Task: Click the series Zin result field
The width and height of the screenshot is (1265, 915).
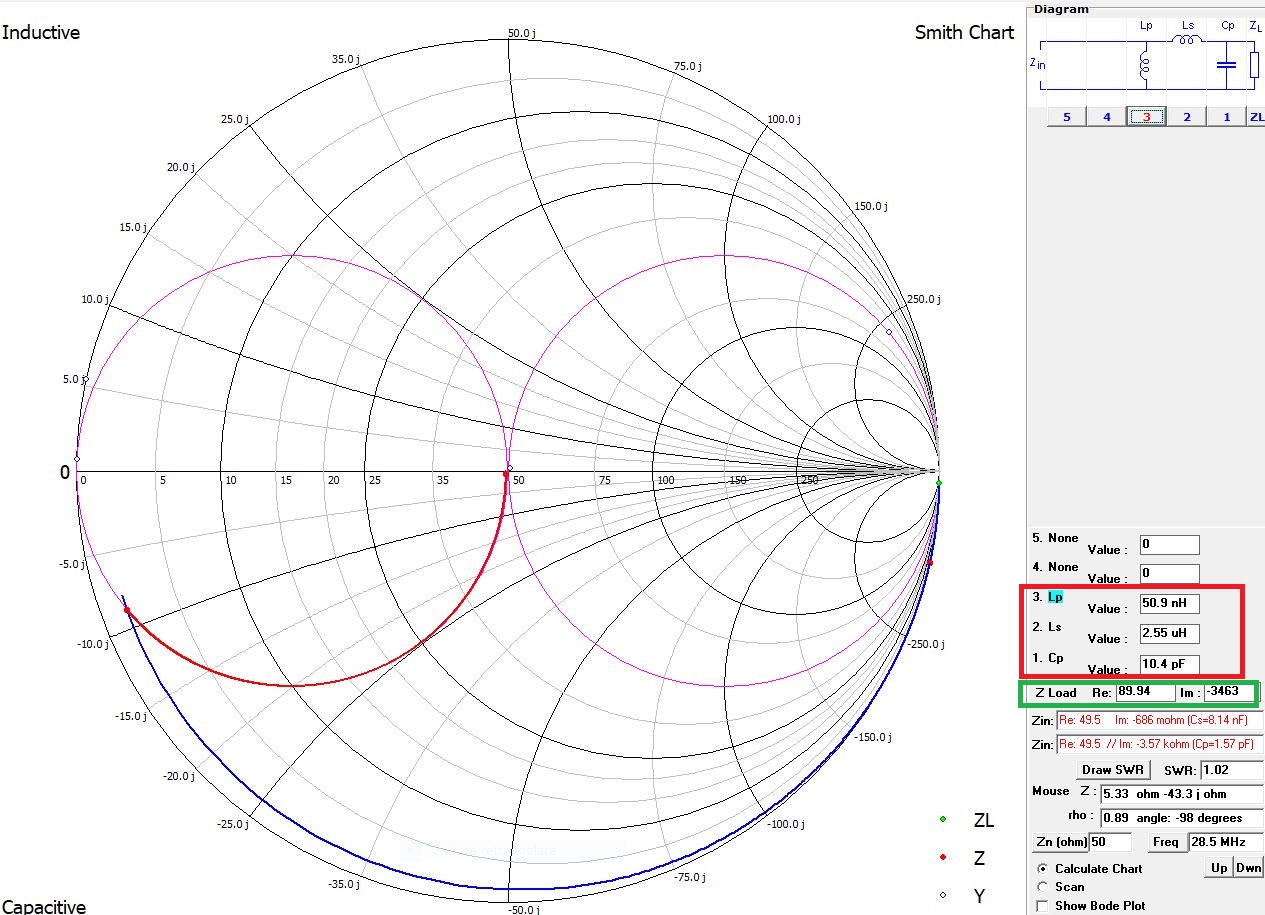Action: coord(1160,720)
